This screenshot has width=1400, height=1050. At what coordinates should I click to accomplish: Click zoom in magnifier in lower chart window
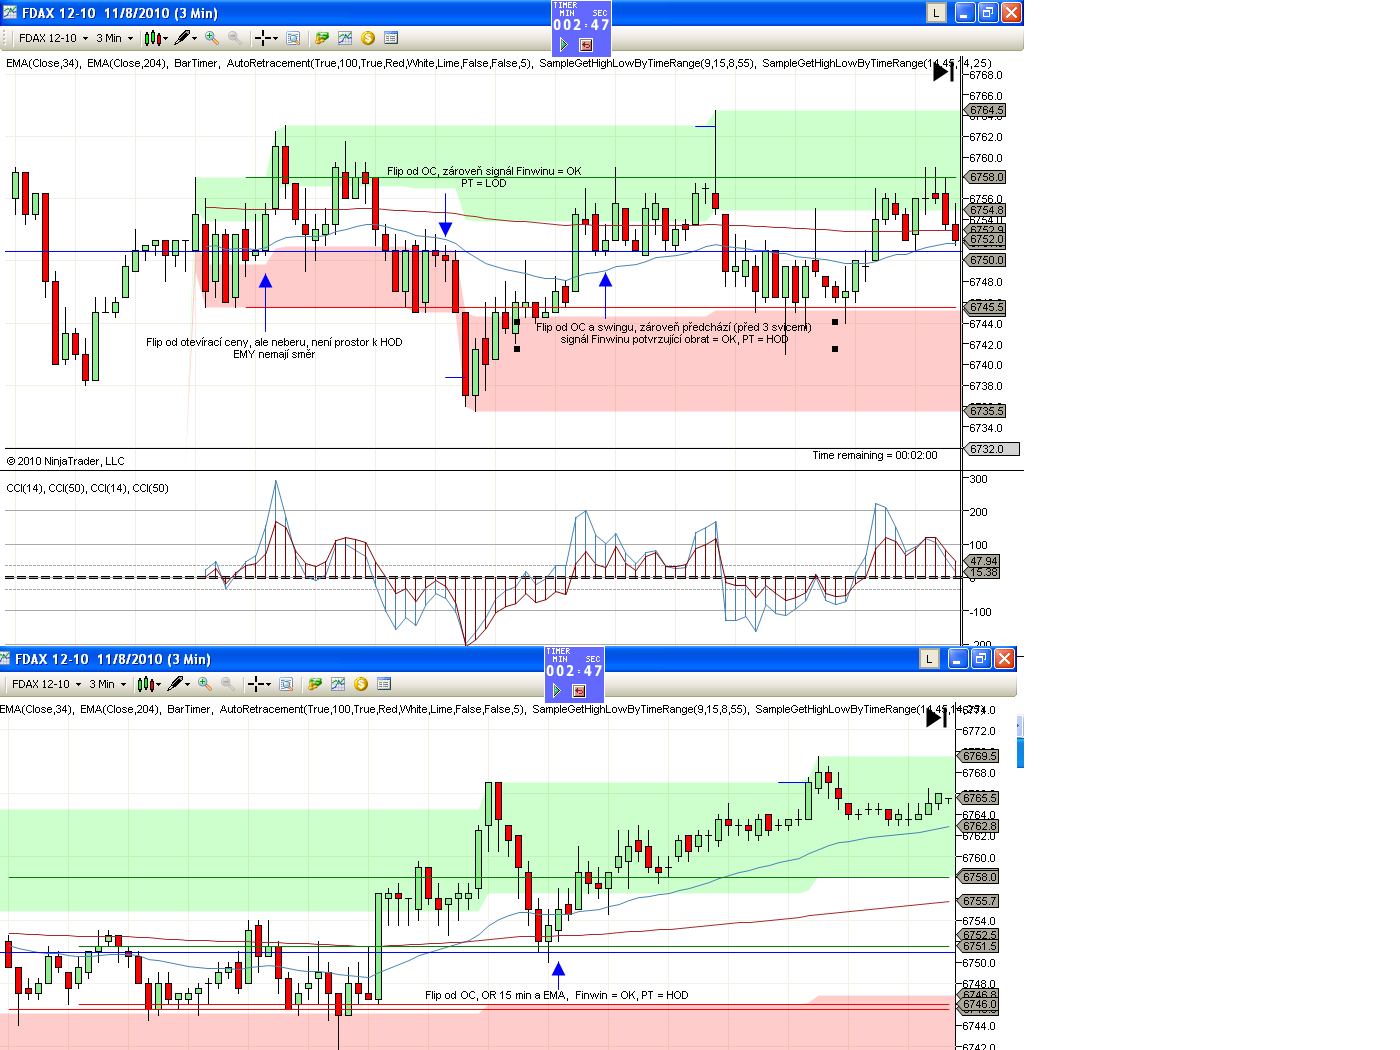205,684
